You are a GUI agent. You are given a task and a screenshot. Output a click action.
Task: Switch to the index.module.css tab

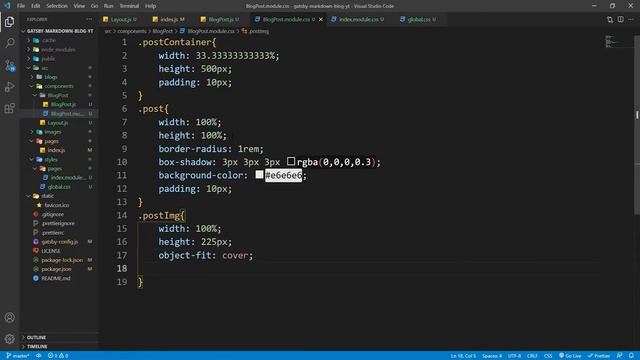click(x=358, y=19)
